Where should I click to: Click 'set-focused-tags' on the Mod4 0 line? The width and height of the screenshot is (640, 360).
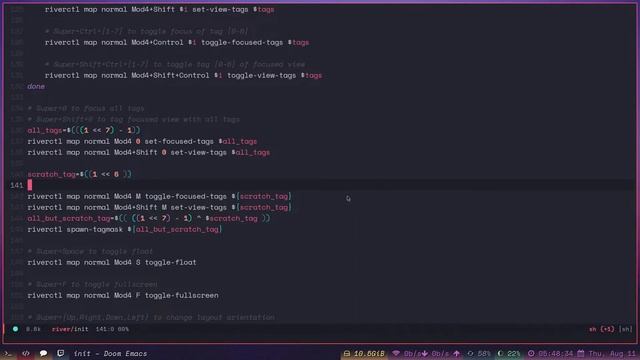pos(179,141)
